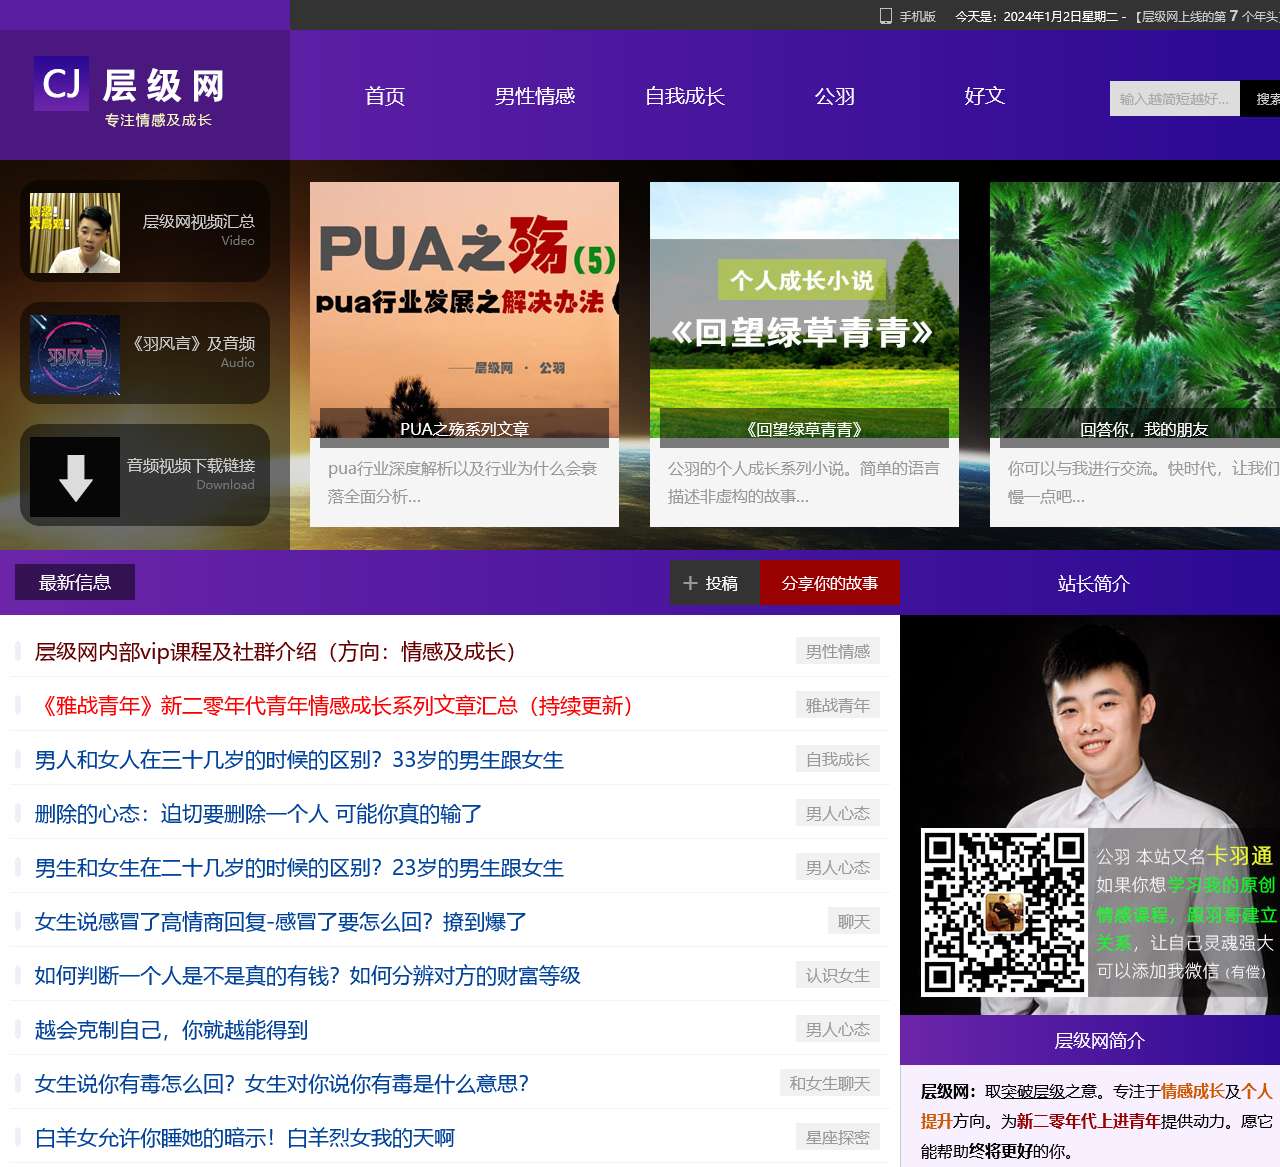Open the 男性情感 menu
The height and width of the screenshot is (1167, 1280).
pos(535,97)
